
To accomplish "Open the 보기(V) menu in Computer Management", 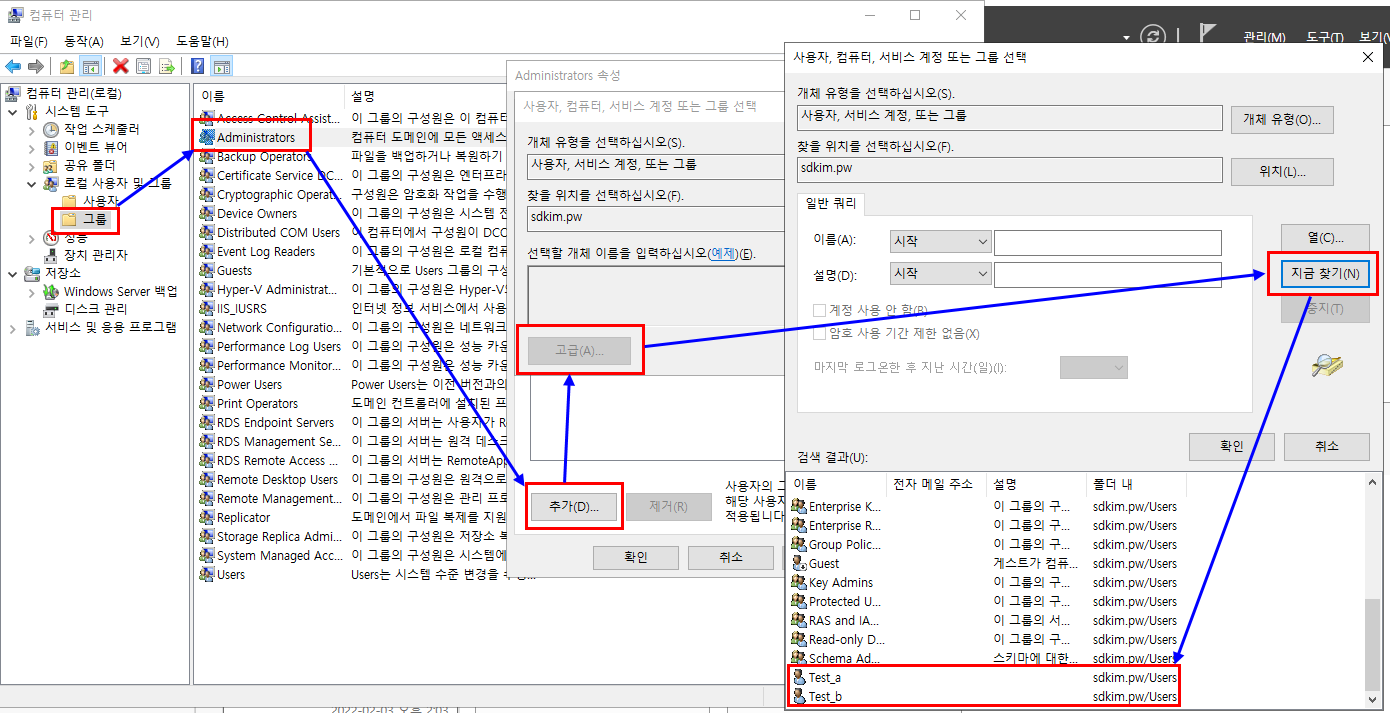I will [140, 41].
